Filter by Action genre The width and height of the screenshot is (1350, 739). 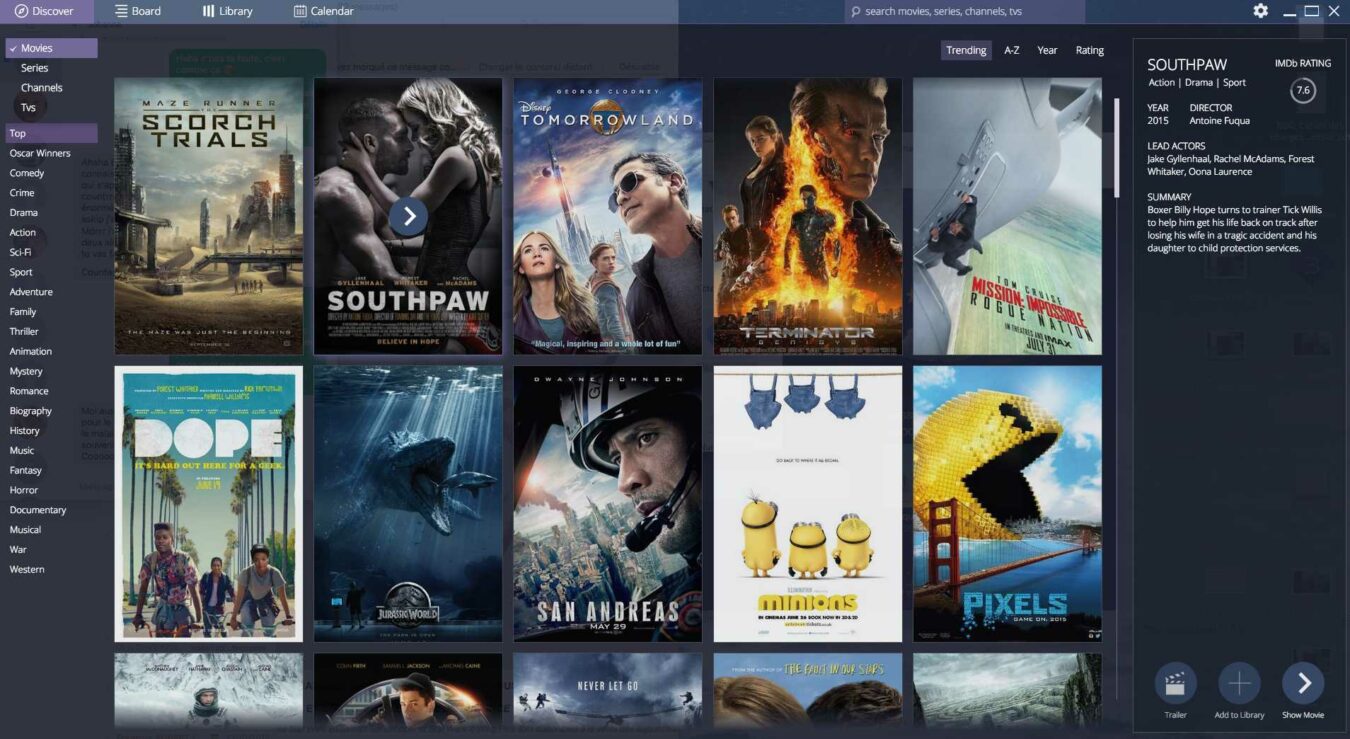point(23,232)
